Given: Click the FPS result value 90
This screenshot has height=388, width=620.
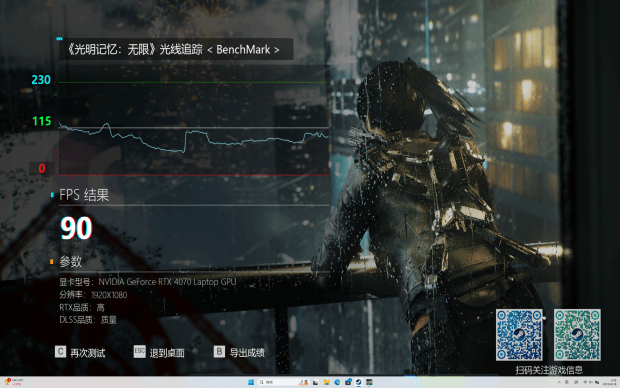Looking at the screenshot, I should point(76,228).
